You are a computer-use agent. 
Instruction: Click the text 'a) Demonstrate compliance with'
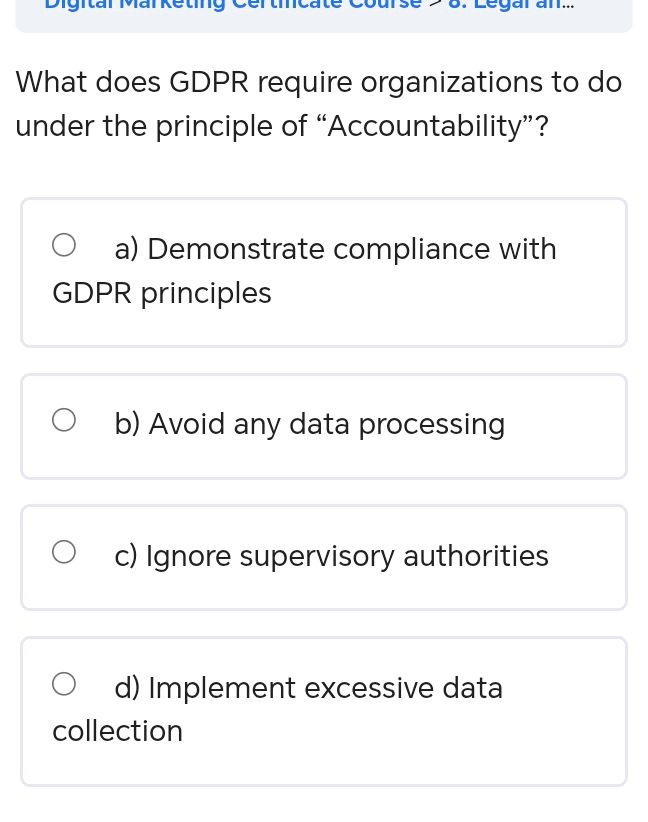tap(336, 248)
